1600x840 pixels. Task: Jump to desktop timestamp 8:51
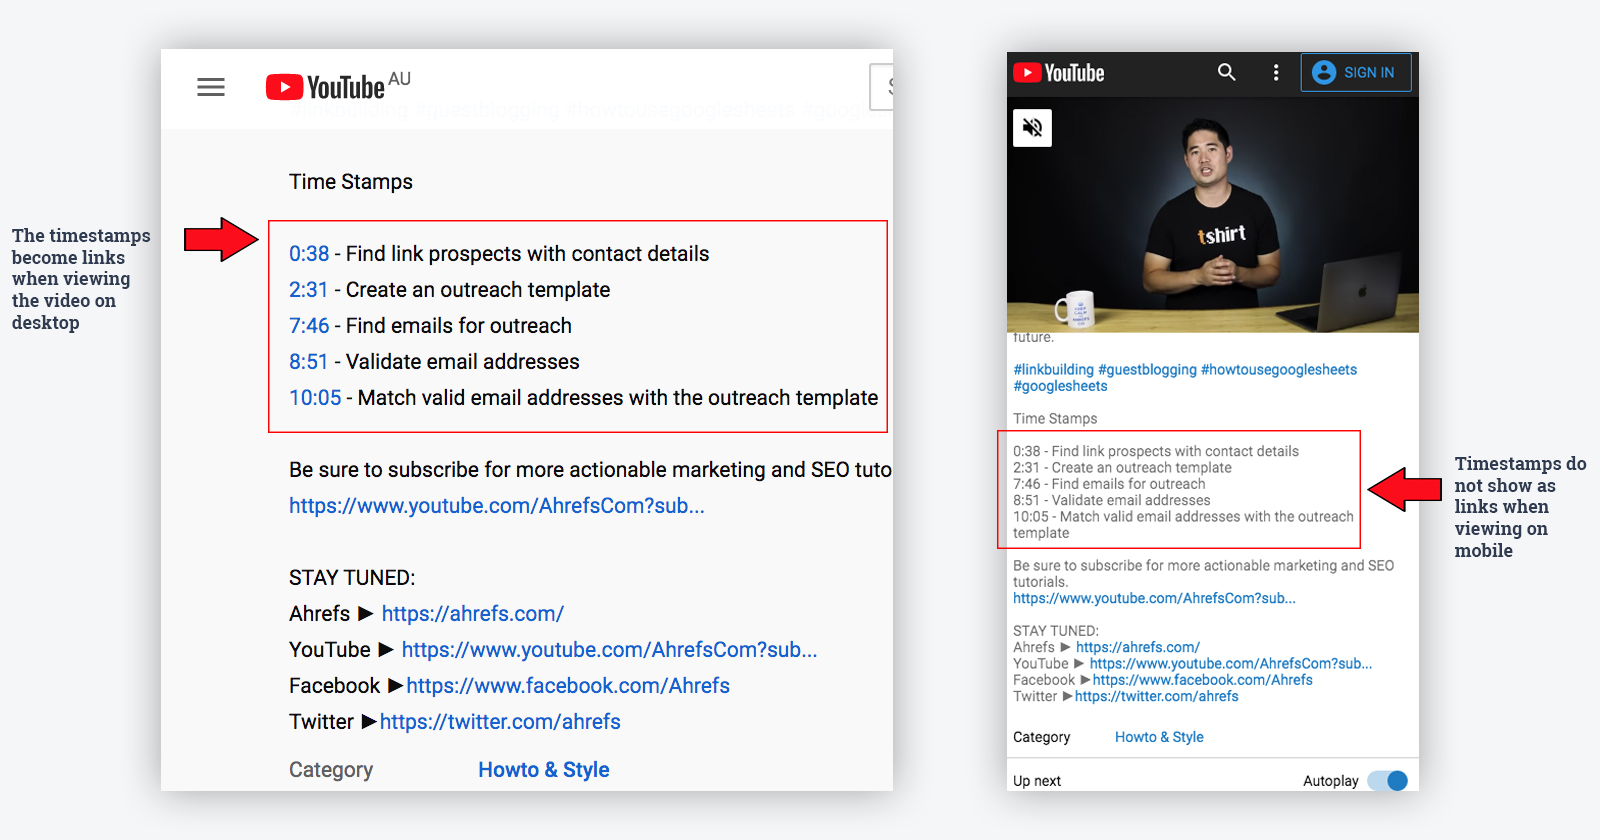[309, 362]
